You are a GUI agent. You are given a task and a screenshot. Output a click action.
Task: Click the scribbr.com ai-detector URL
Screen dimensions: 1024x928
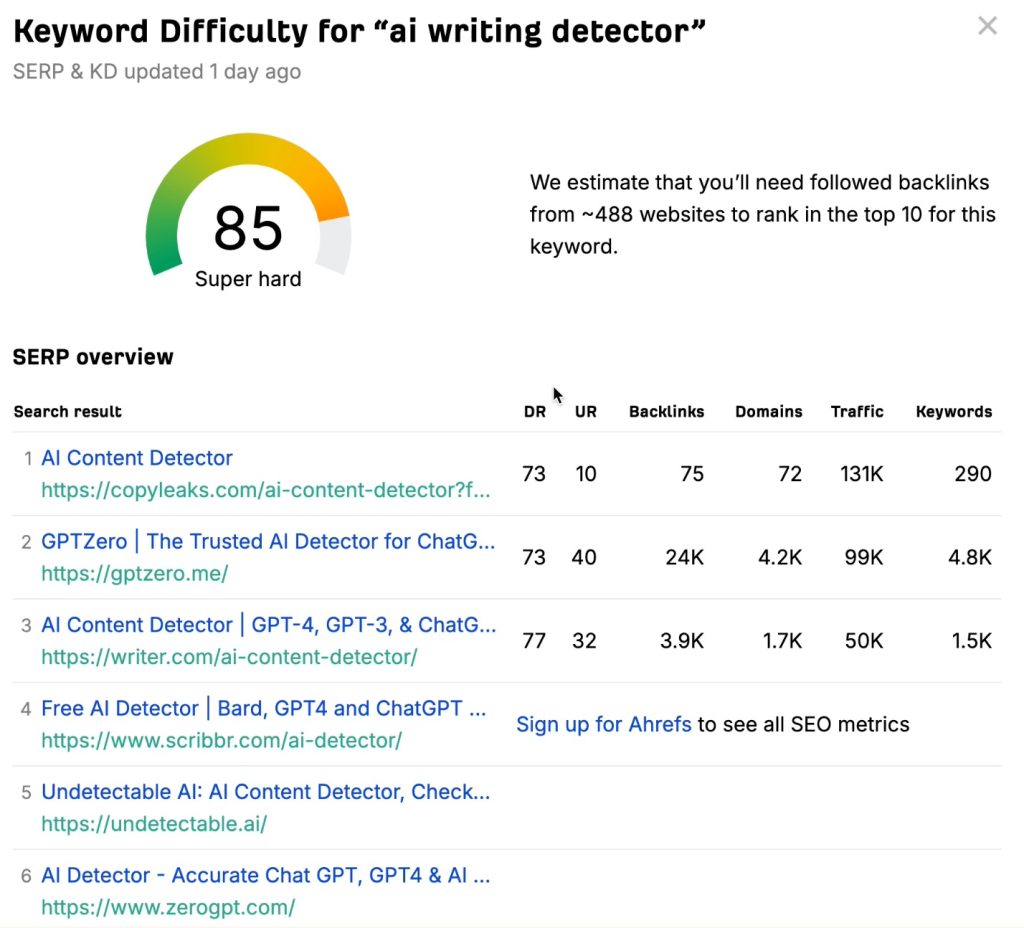point(221,741)
